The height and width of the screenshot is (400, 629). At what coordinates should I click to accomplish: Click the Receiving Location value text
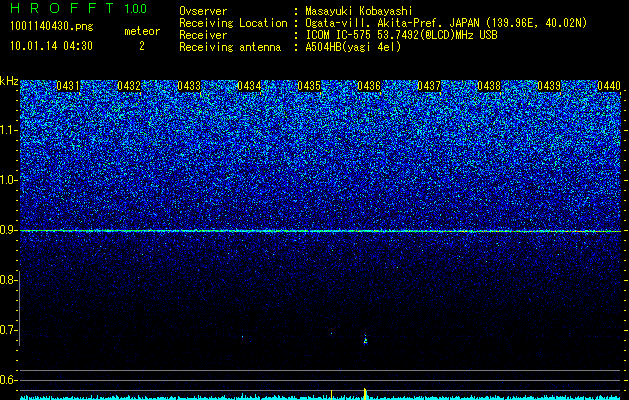[446, 23]
